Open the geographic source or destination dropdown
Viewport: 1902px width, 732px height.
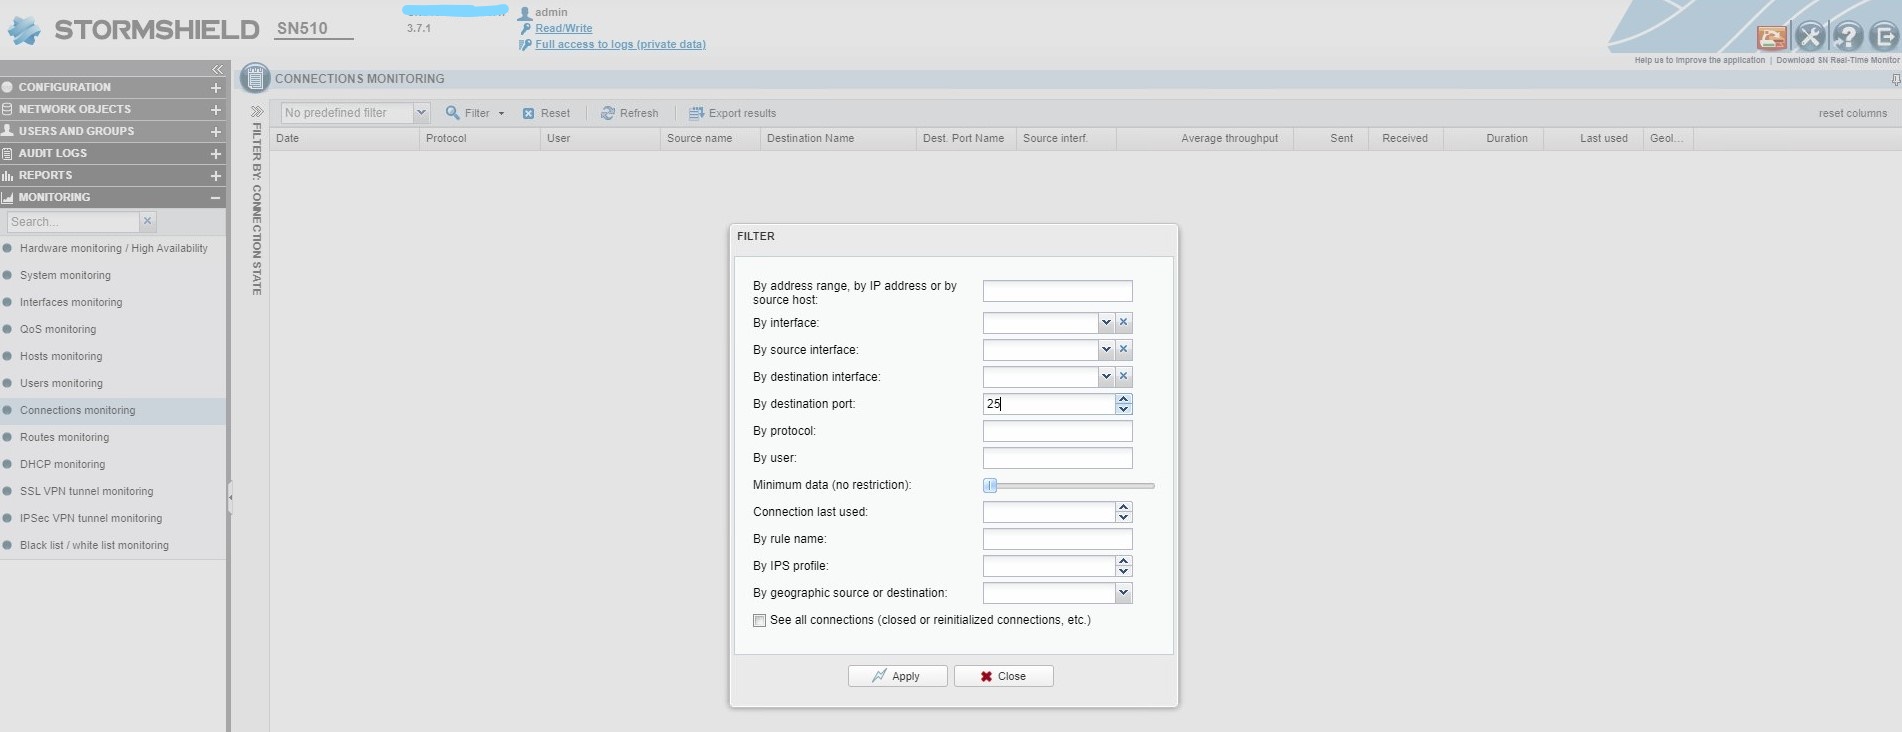click(1124, 593)
